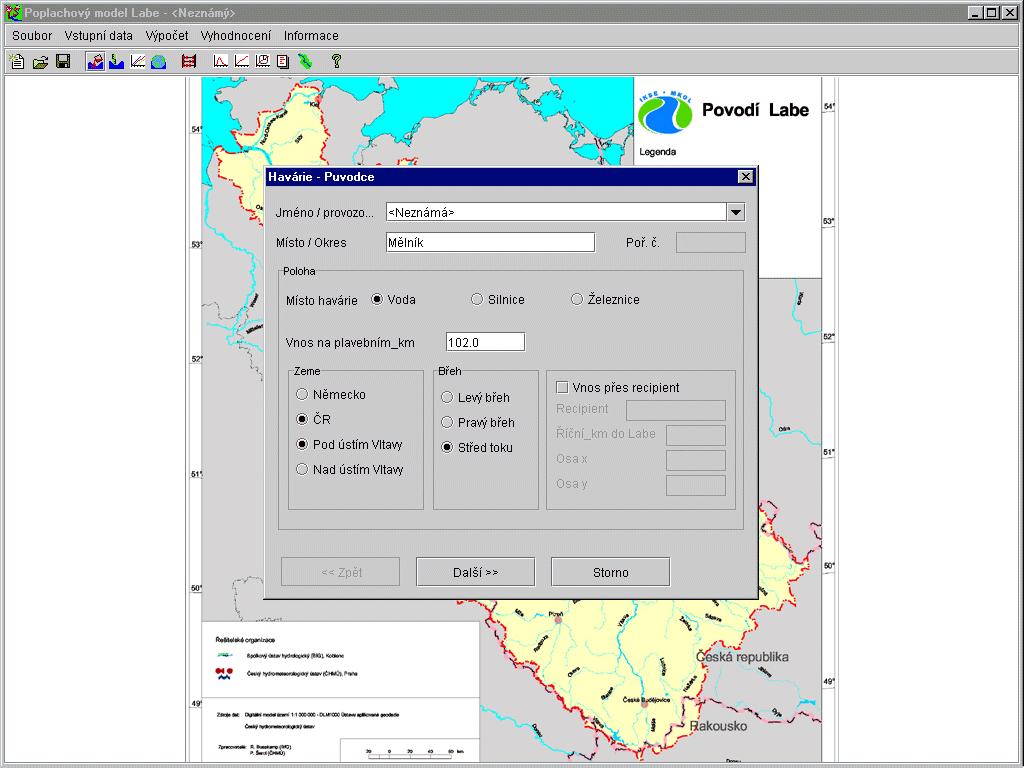1024x768 pixels.
Task: Click the Rakousko label on map
Action: tap(718, 726)
